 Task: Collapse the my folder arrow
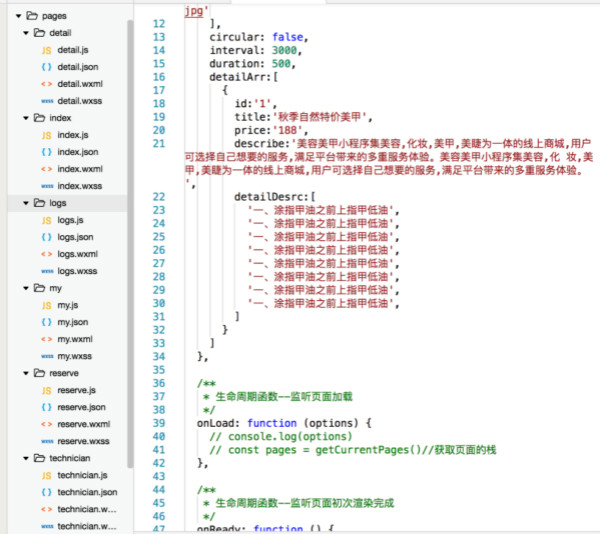pos(26,288)
